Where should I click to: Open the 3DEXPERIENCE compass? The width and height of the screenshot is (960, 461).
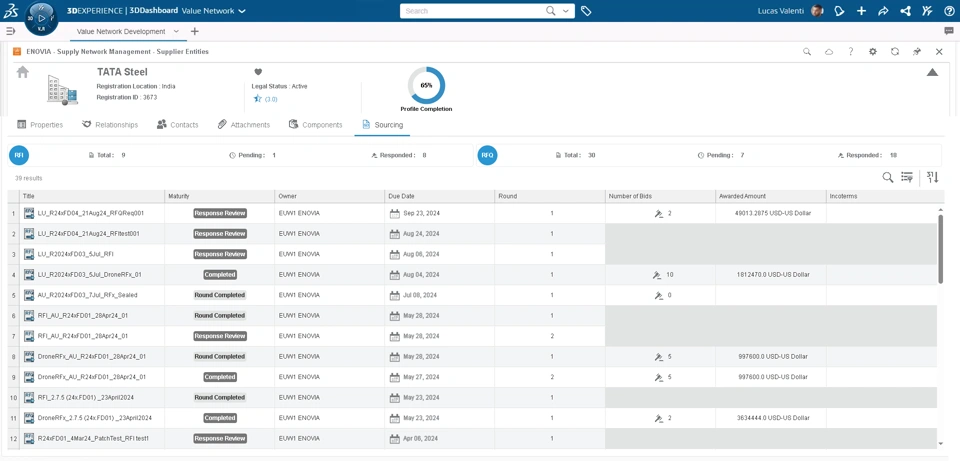click(x=41, y=18)
